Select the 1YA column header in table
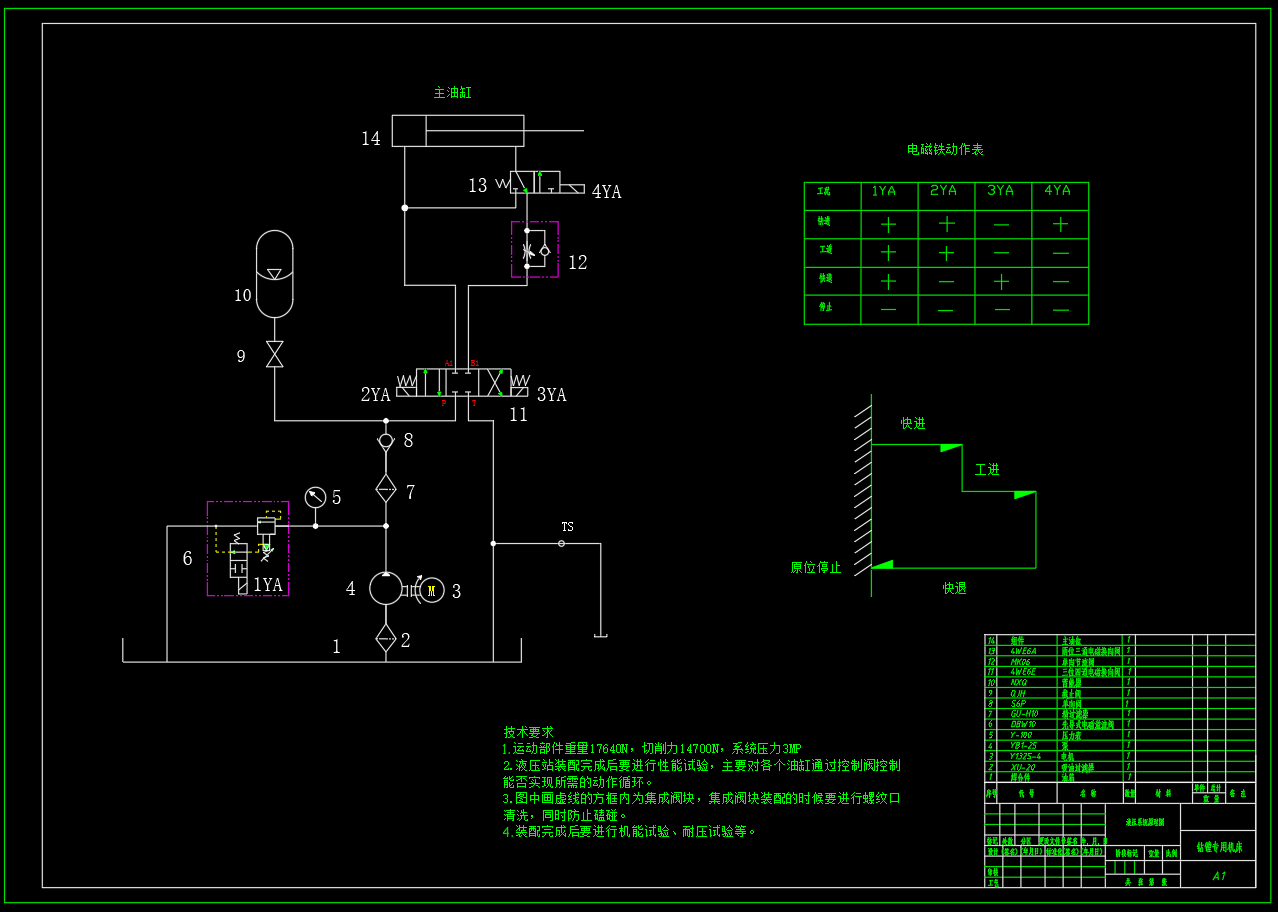The image size is (1278, 912). (x=884, y=190)
